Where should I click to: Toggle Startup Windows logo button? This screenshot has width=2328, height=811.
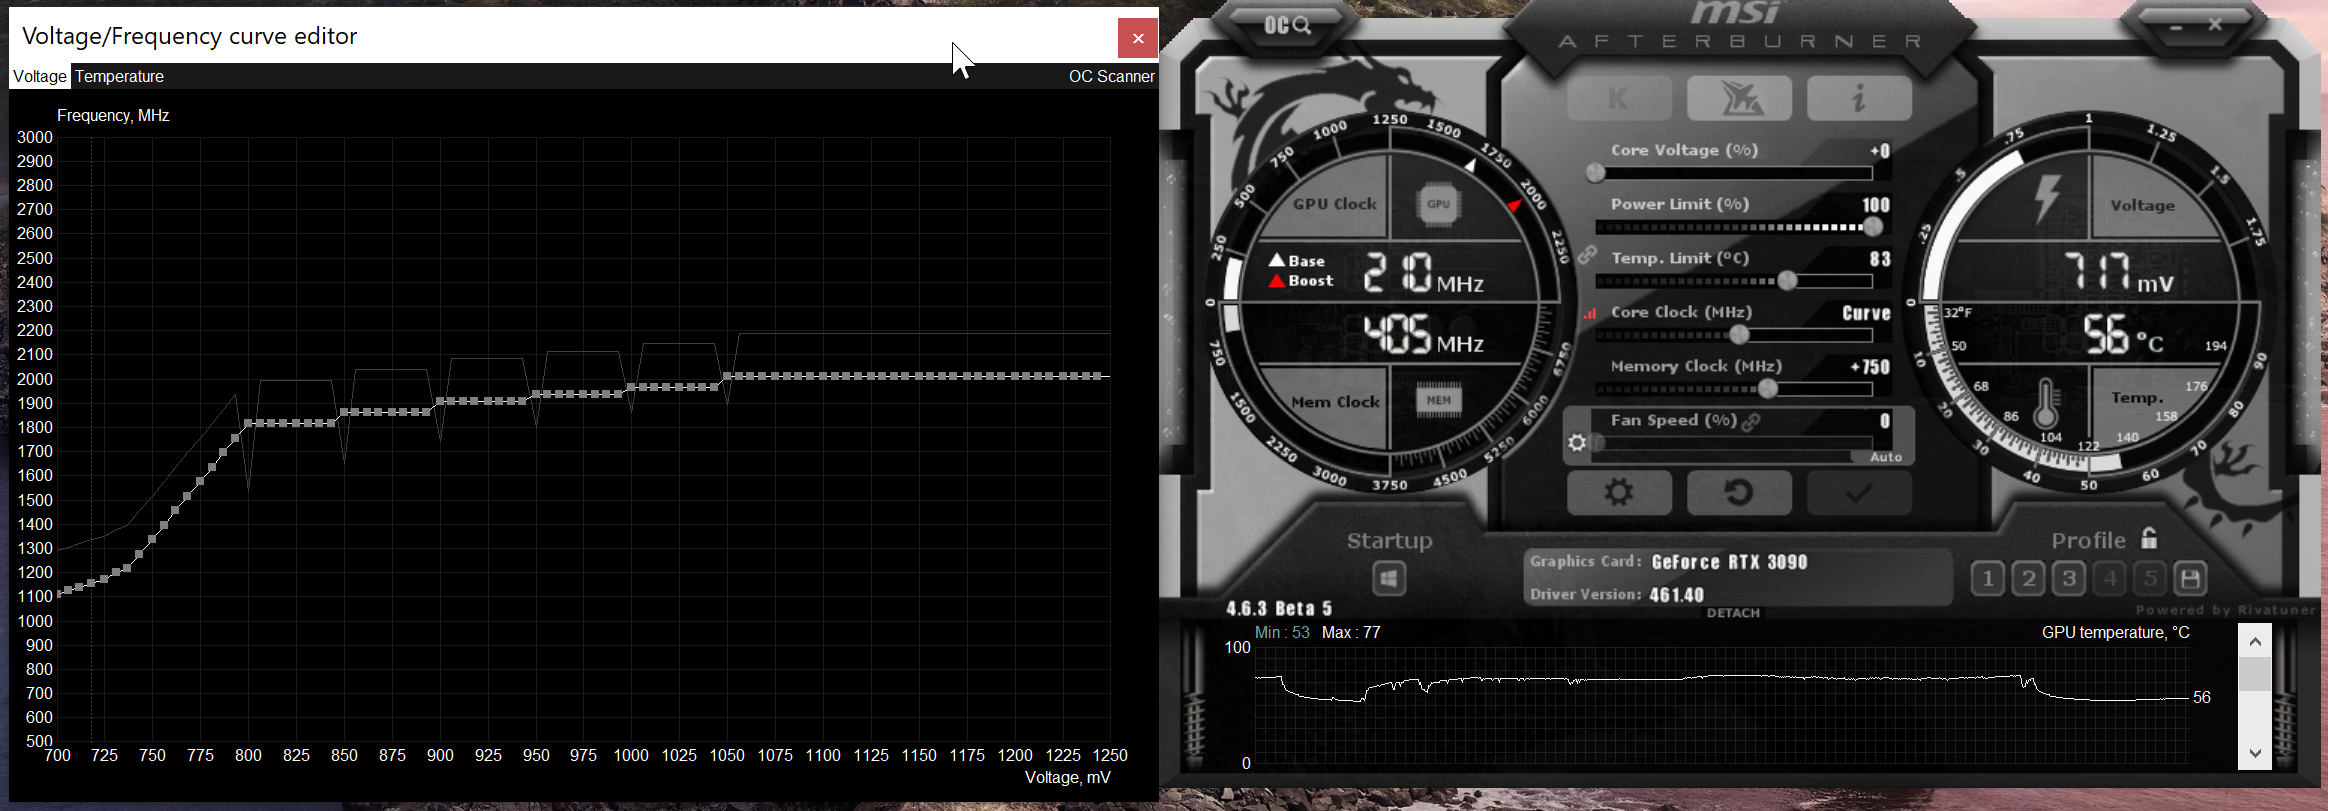coord(1389,578)
